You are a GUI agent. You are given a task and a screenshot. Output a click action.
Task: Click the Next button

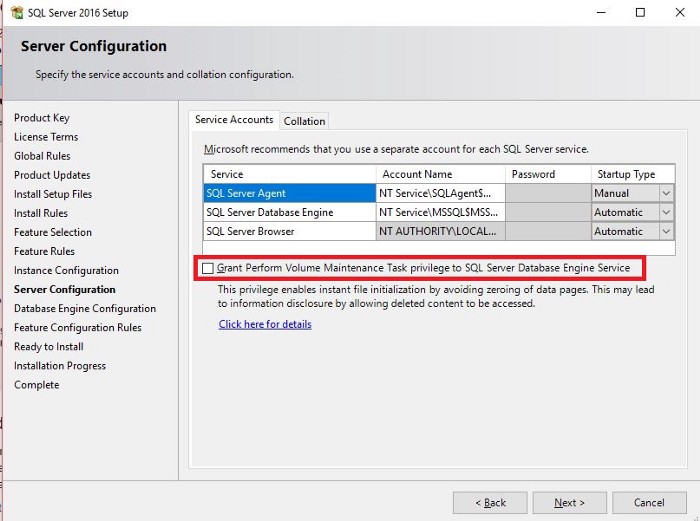(569, 503)
